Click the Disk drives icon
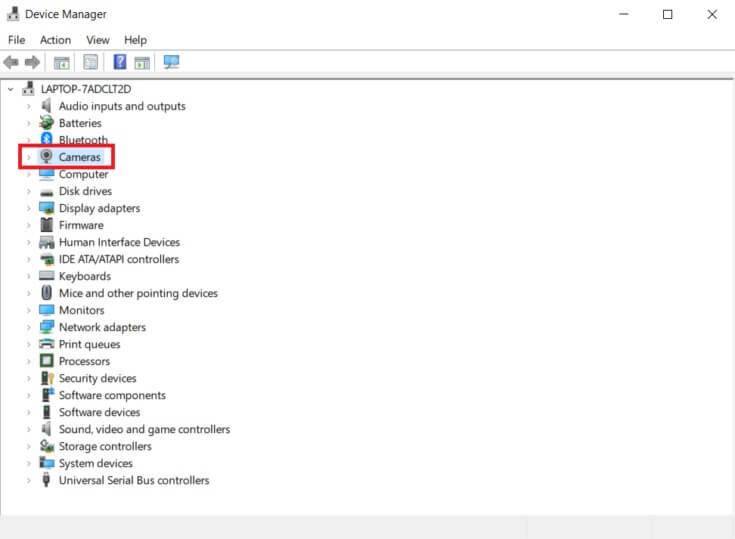Viewport: 735px width, 539px height. [46, 192]
